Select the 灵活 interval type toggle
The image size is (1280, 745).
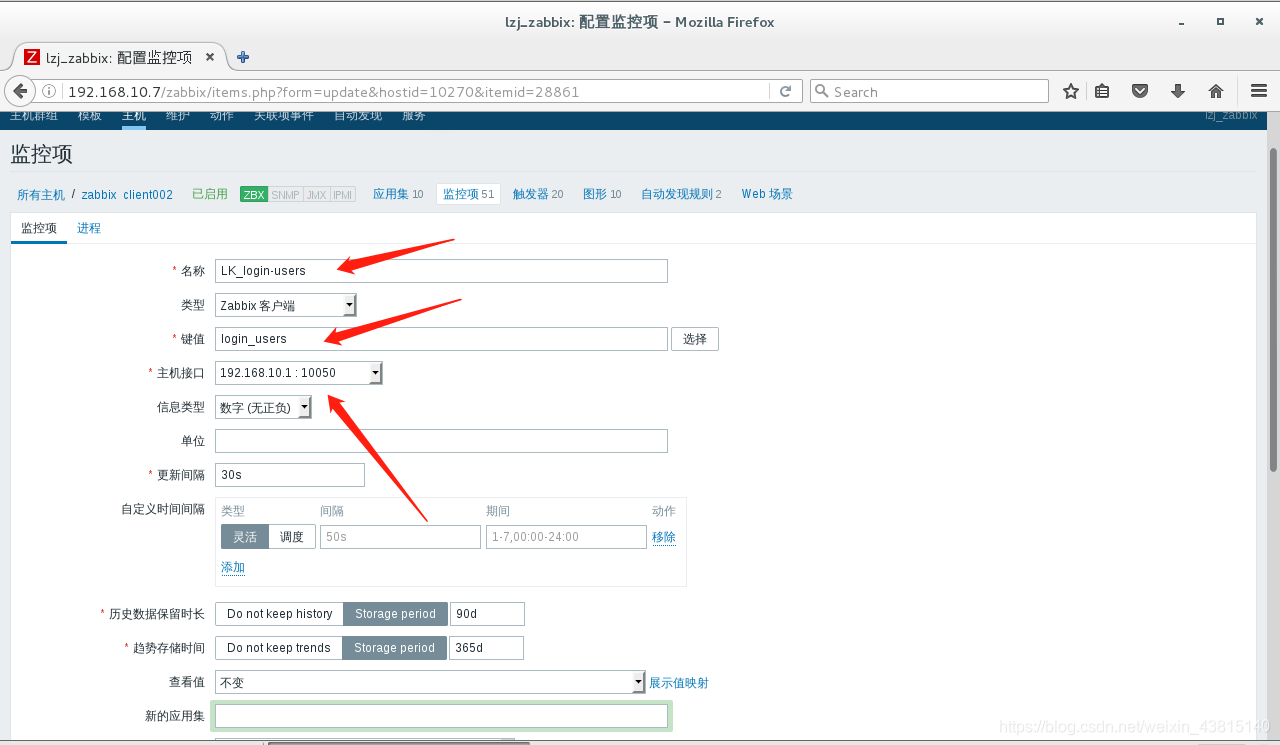point(245,537)
